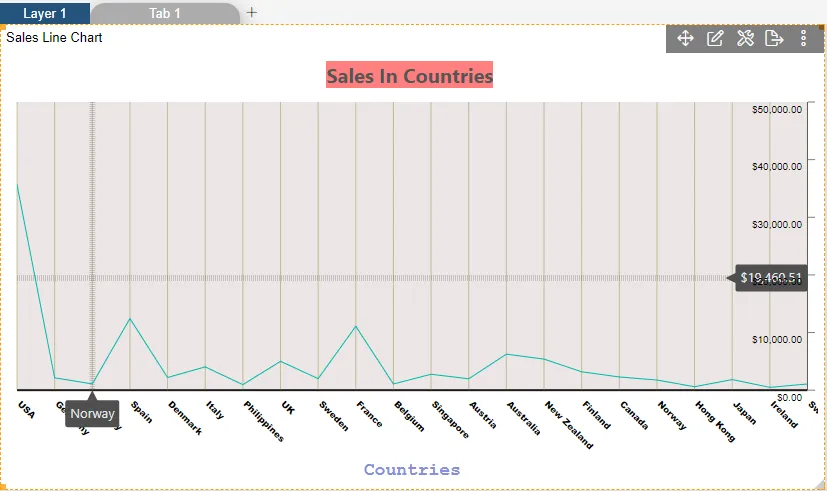Click the $10,000.00 y-axis label

pos(776,339)
